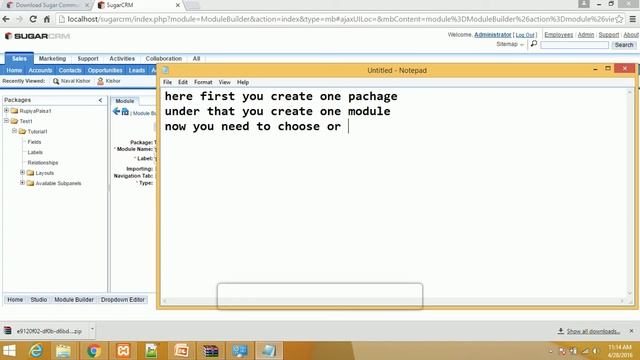The image size is (640, 360).
Task: Open Notepad Format menu
Action: 203,82
